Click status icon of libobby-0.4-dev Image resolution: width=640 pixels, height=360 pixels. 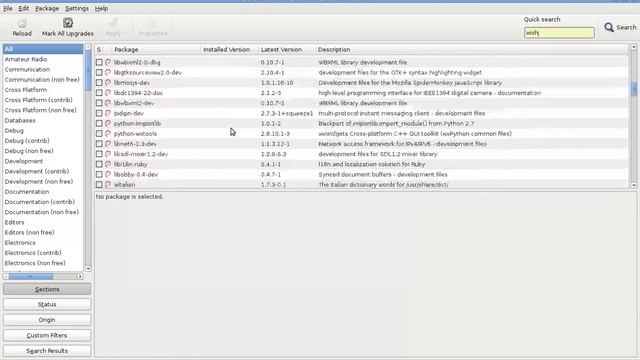[x=108, y=175]
